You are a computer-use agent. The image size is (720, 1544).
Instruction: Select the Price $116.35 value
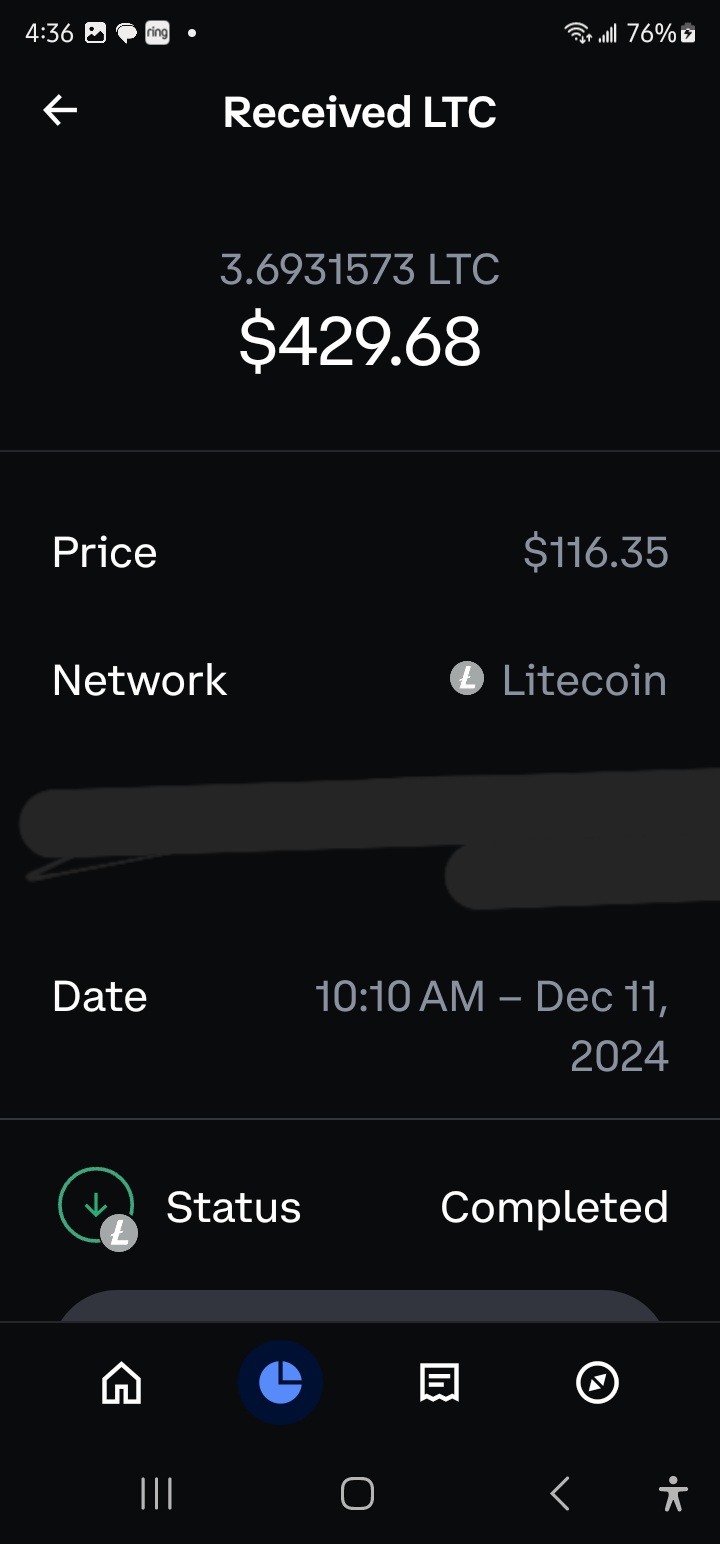[x=595, y=552]
